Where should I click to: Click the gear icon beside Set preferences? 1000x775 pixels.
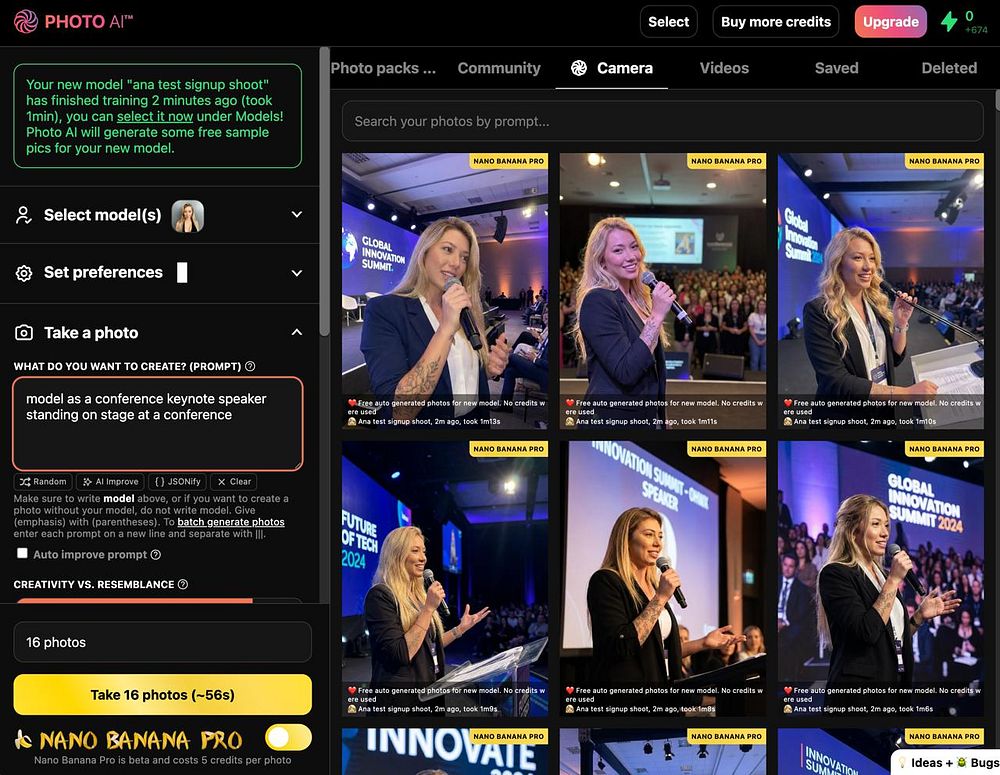pos(24,273)
